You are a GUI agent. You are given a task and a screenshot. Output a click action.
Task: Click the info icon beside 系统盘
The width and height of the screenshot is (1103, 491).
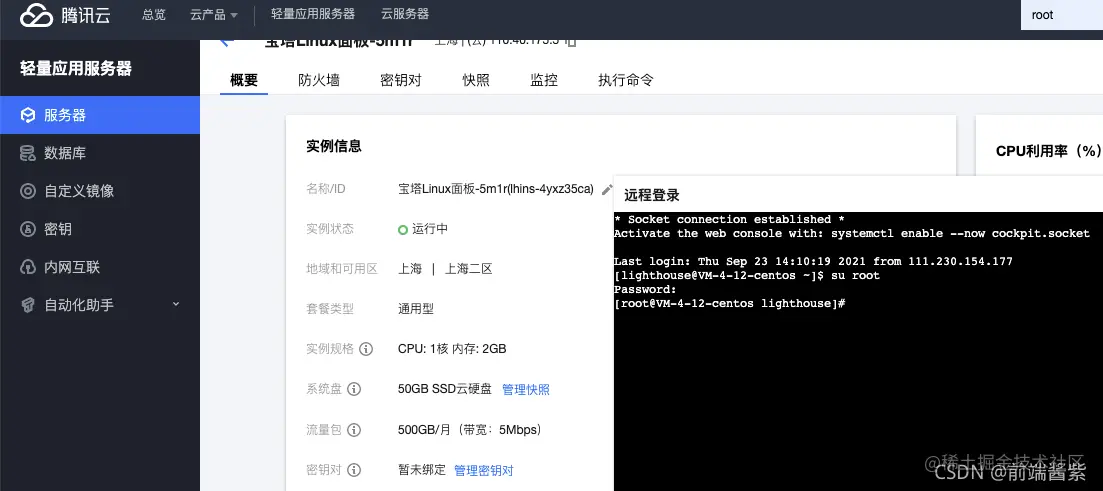(354, 389)
